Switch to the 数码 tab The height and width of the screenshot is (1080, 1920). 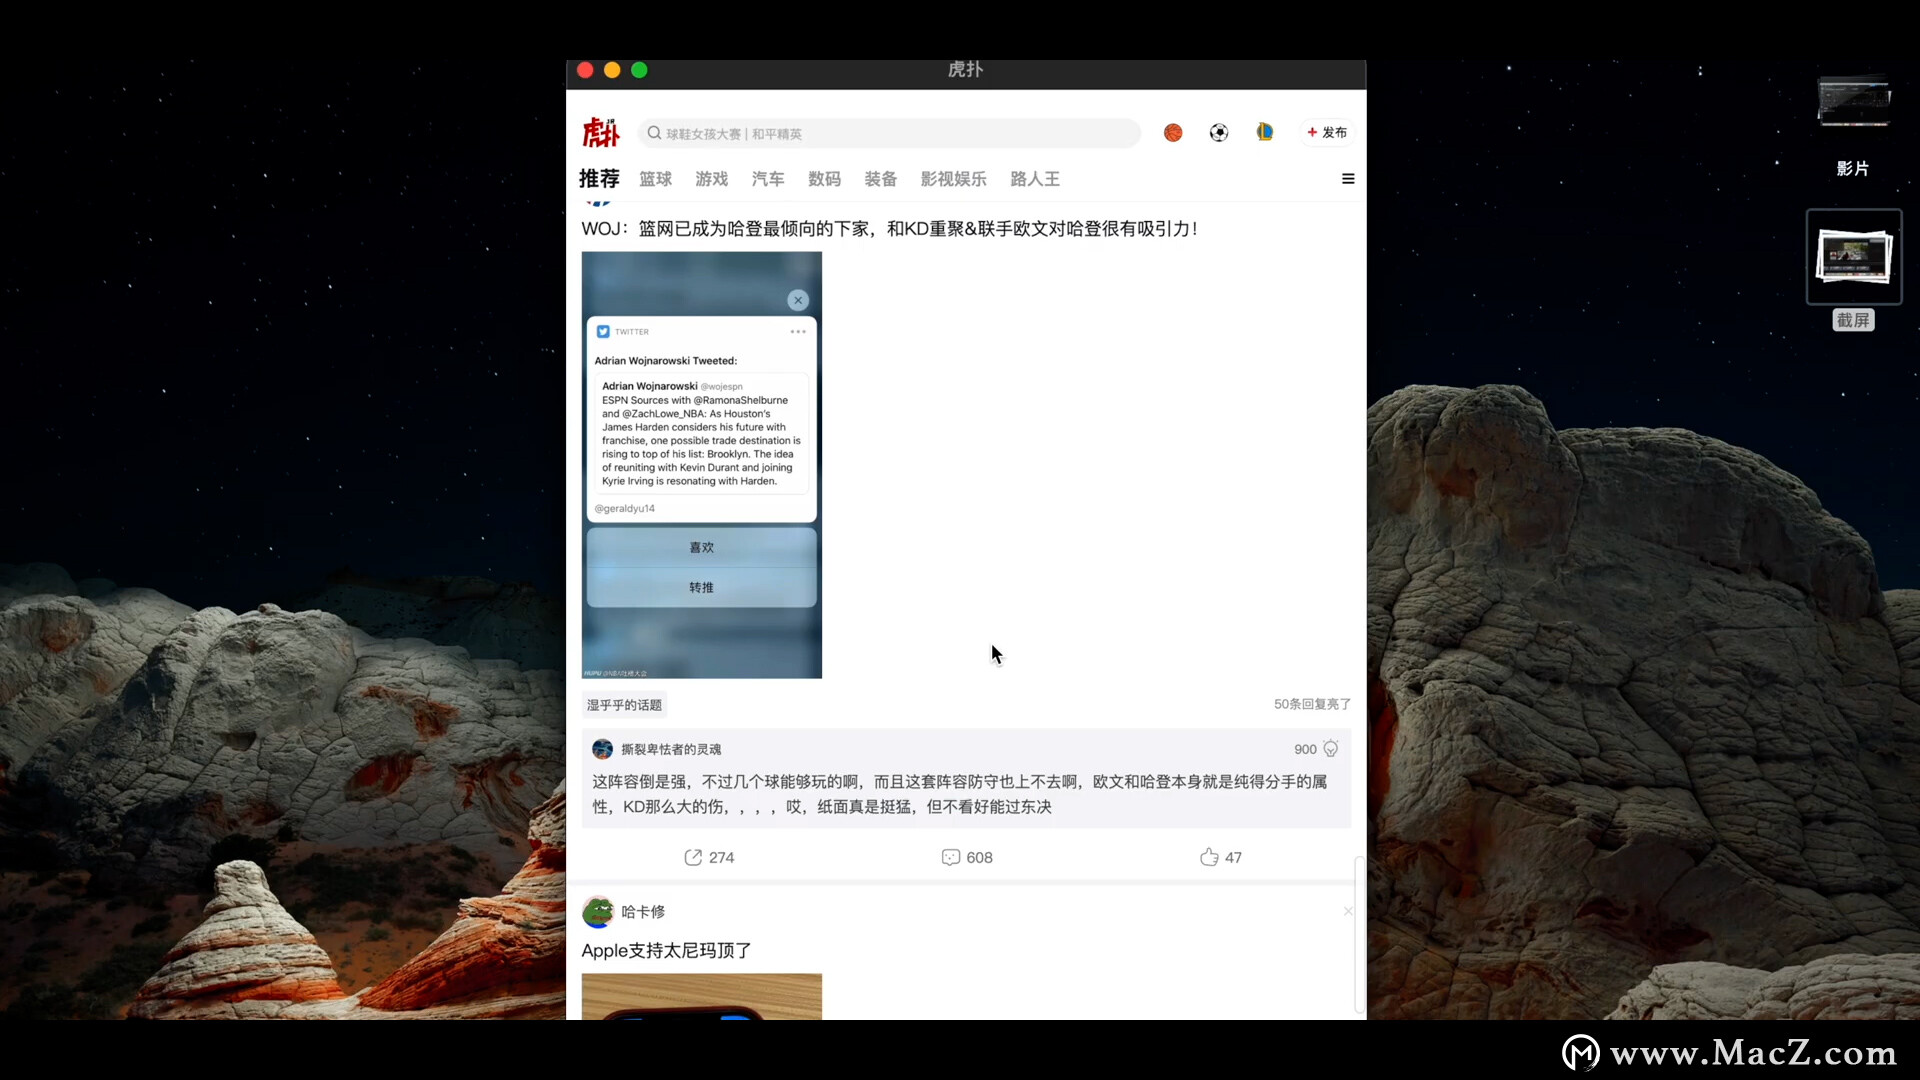825,179
